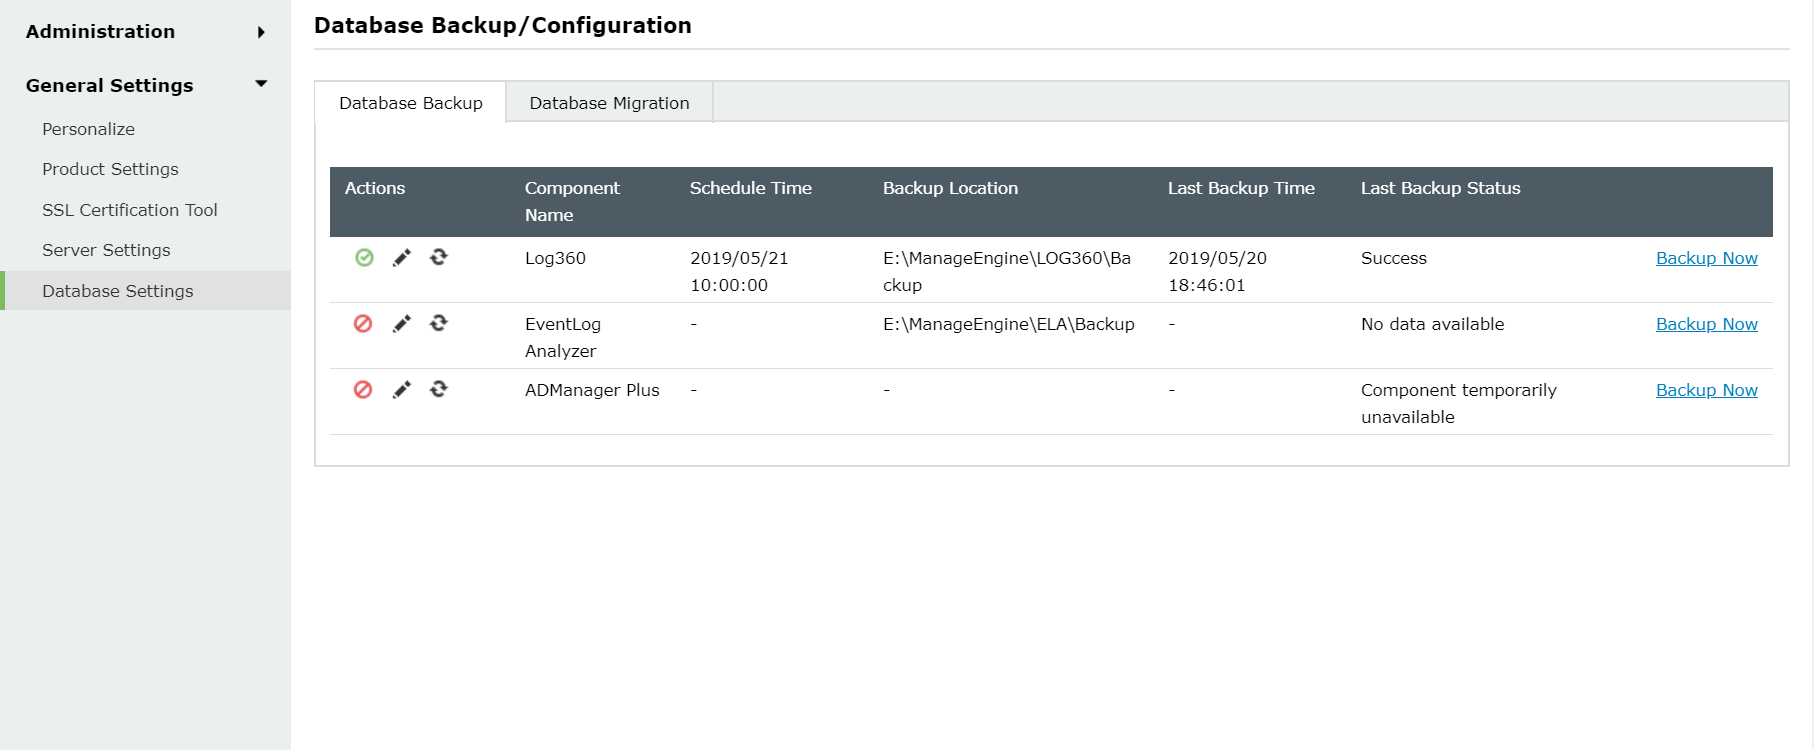Click the refresh icon for EventLog Analyzer
Viewport: 1814px width, 750px height.
pyautogui.click(x=438, y=323)
